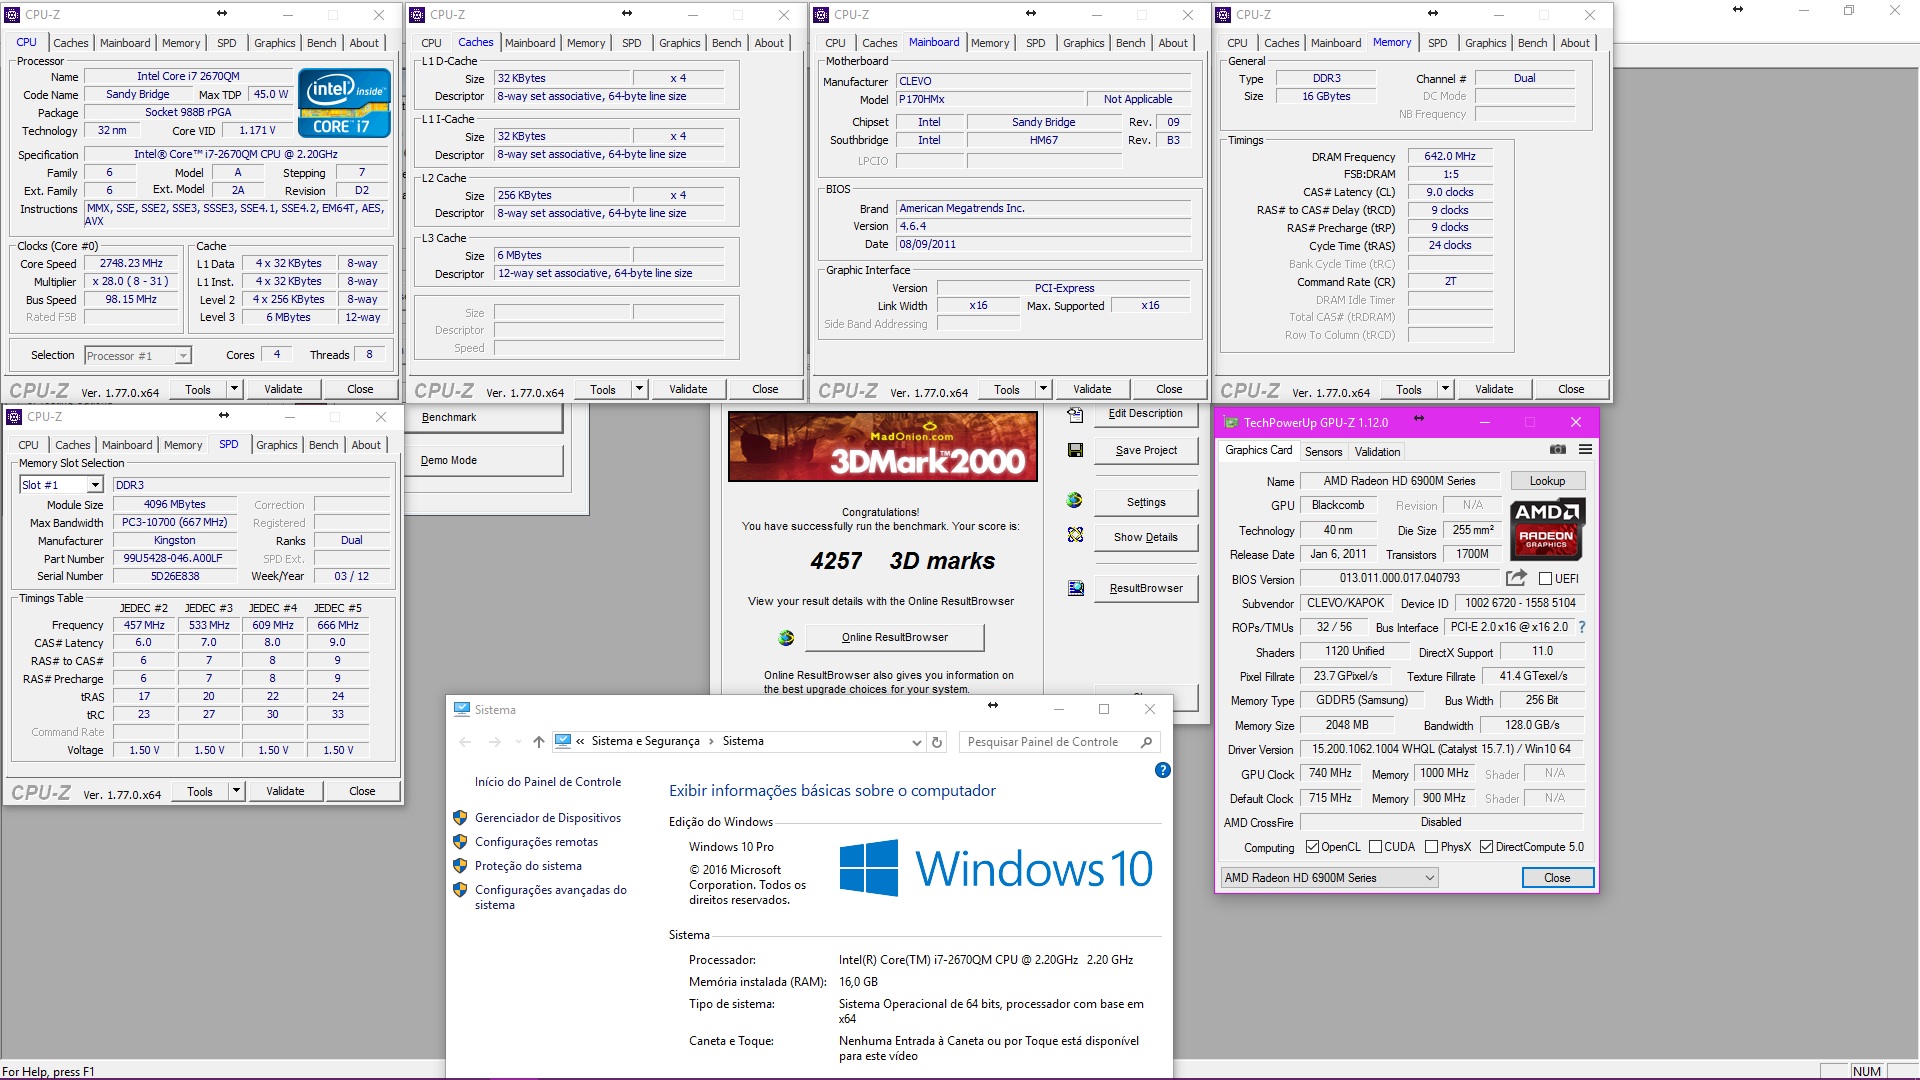This screenshot has width=1920, height=1080.
Task: Open the AMD Radeon HD 6900M Series GPU selector
Action: point(1329,878)
